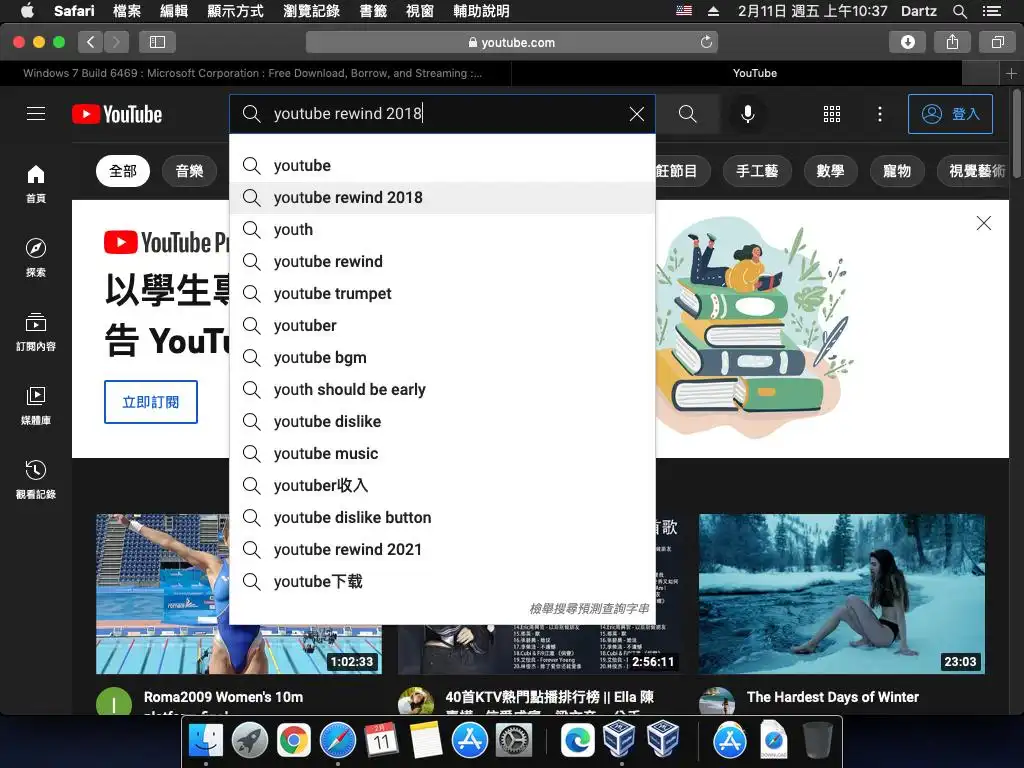The image size is (1024, 768).
Task: Add a new Safari tab
Action: 1011,73
